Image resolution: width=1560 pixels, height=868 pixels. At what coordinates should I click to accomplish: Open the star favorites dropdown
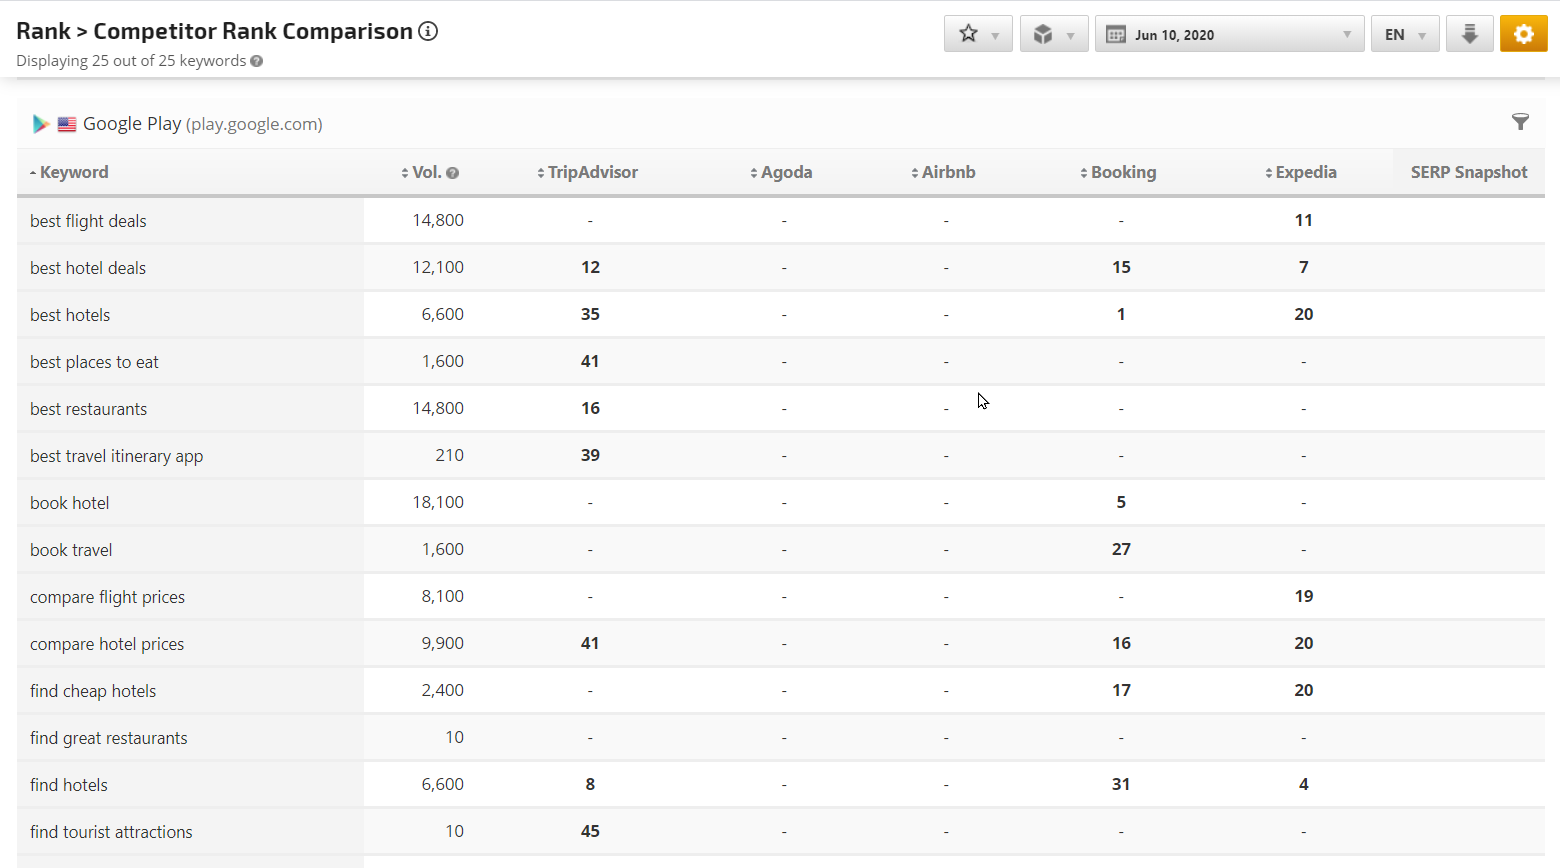(978, 34)
